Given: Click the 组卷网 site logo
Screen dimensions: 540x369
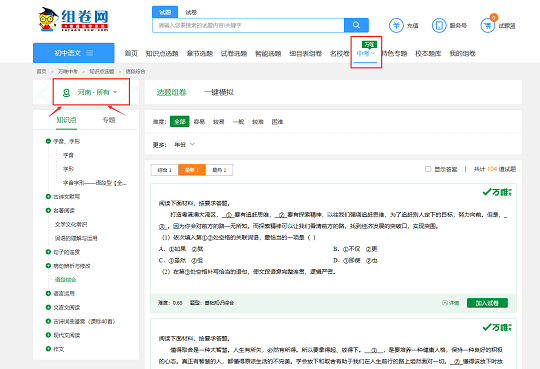Looking at the screenshot, I should click(74, 20).
